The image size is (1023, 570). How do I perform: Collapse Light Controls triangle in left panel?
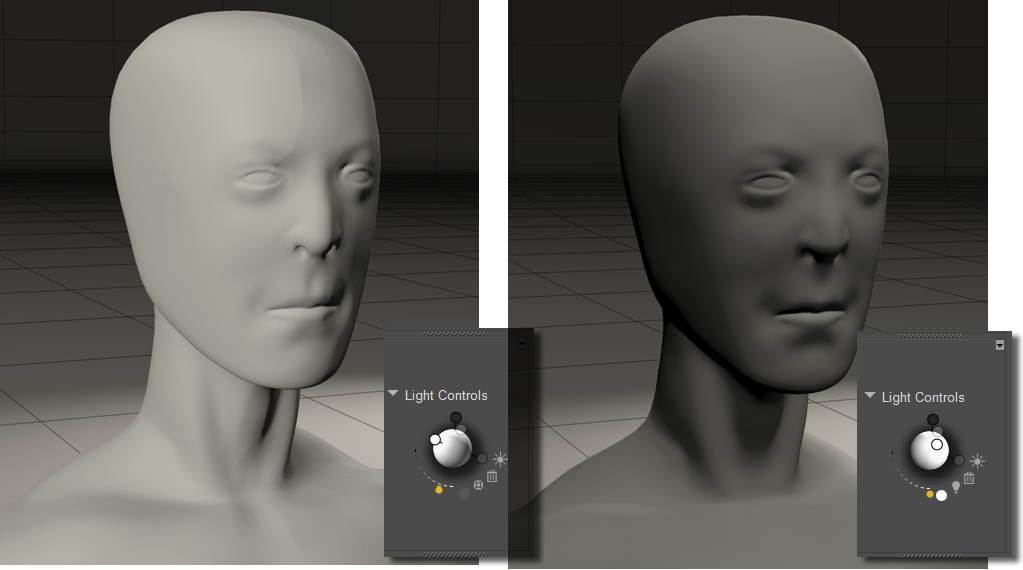[393, 393]
